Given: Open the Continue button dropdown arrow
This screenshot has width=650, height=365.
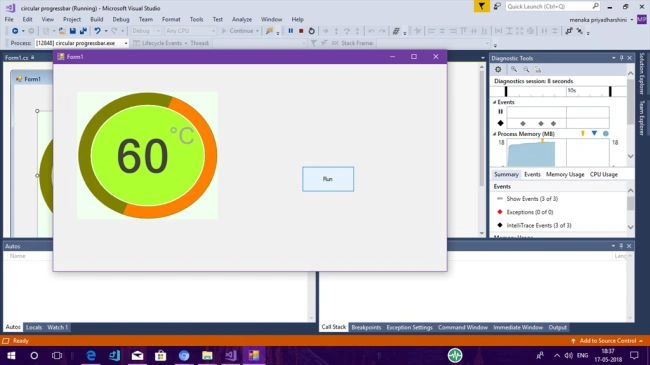Looking at the screenshot, I should click(x=257, y=31).
